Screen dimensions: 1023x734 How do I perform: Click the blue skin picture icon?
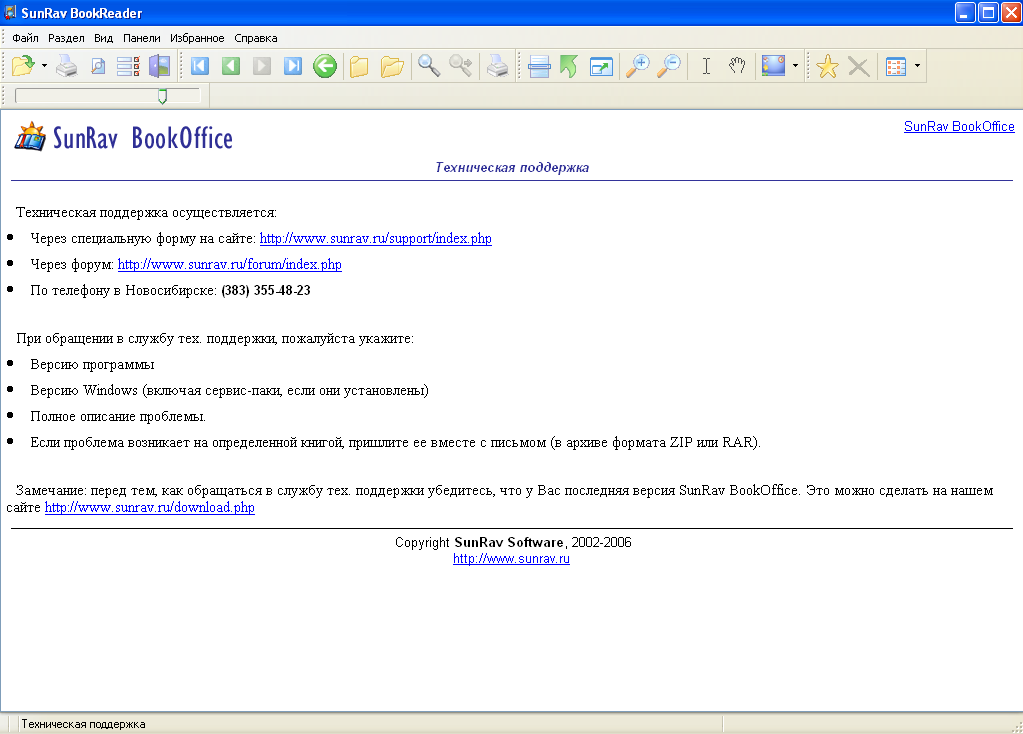click(x=773, y=66)
